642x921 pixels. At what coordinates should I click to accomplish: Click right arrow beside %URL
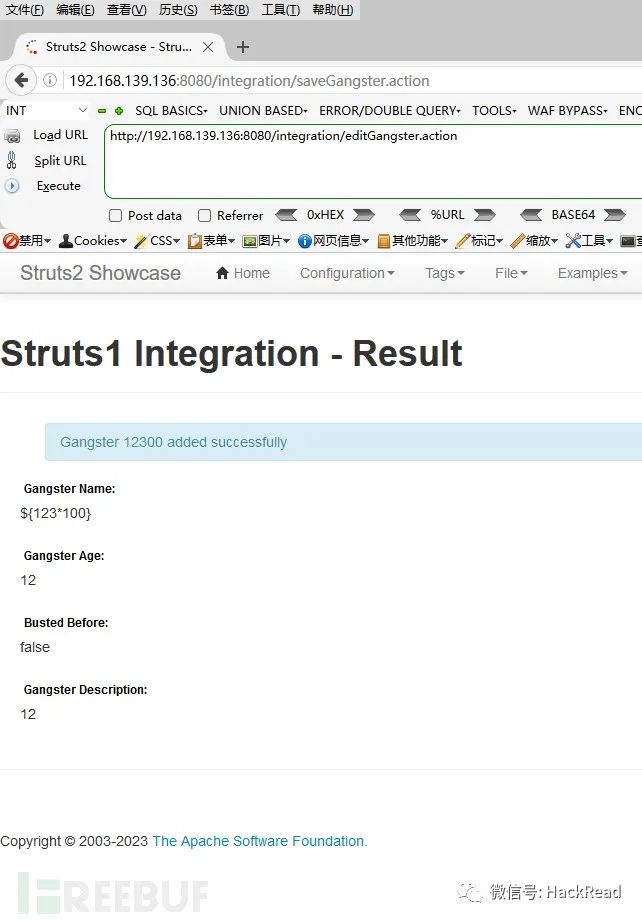tap(485, 215)
